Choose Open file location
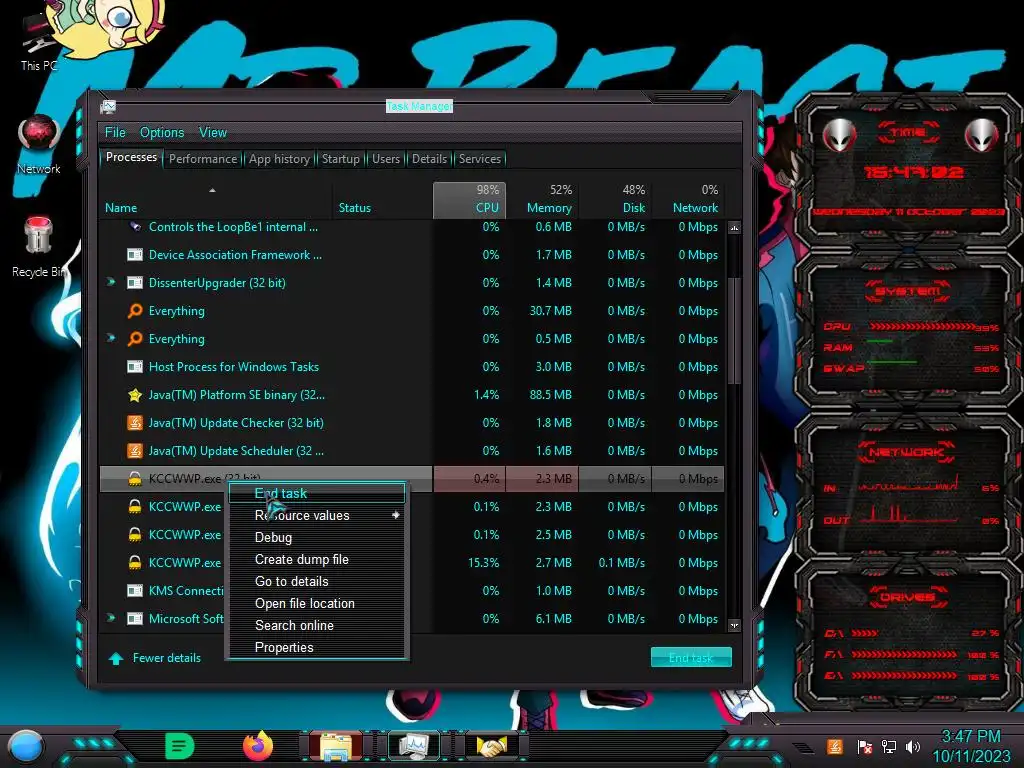1024x768 pixels. pos(317,603)
